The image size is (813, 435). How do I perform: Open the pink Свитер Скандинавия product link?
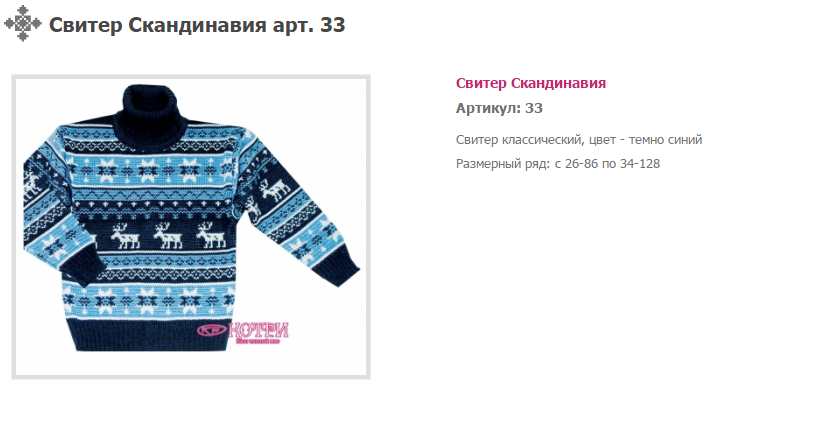(530, 83)
